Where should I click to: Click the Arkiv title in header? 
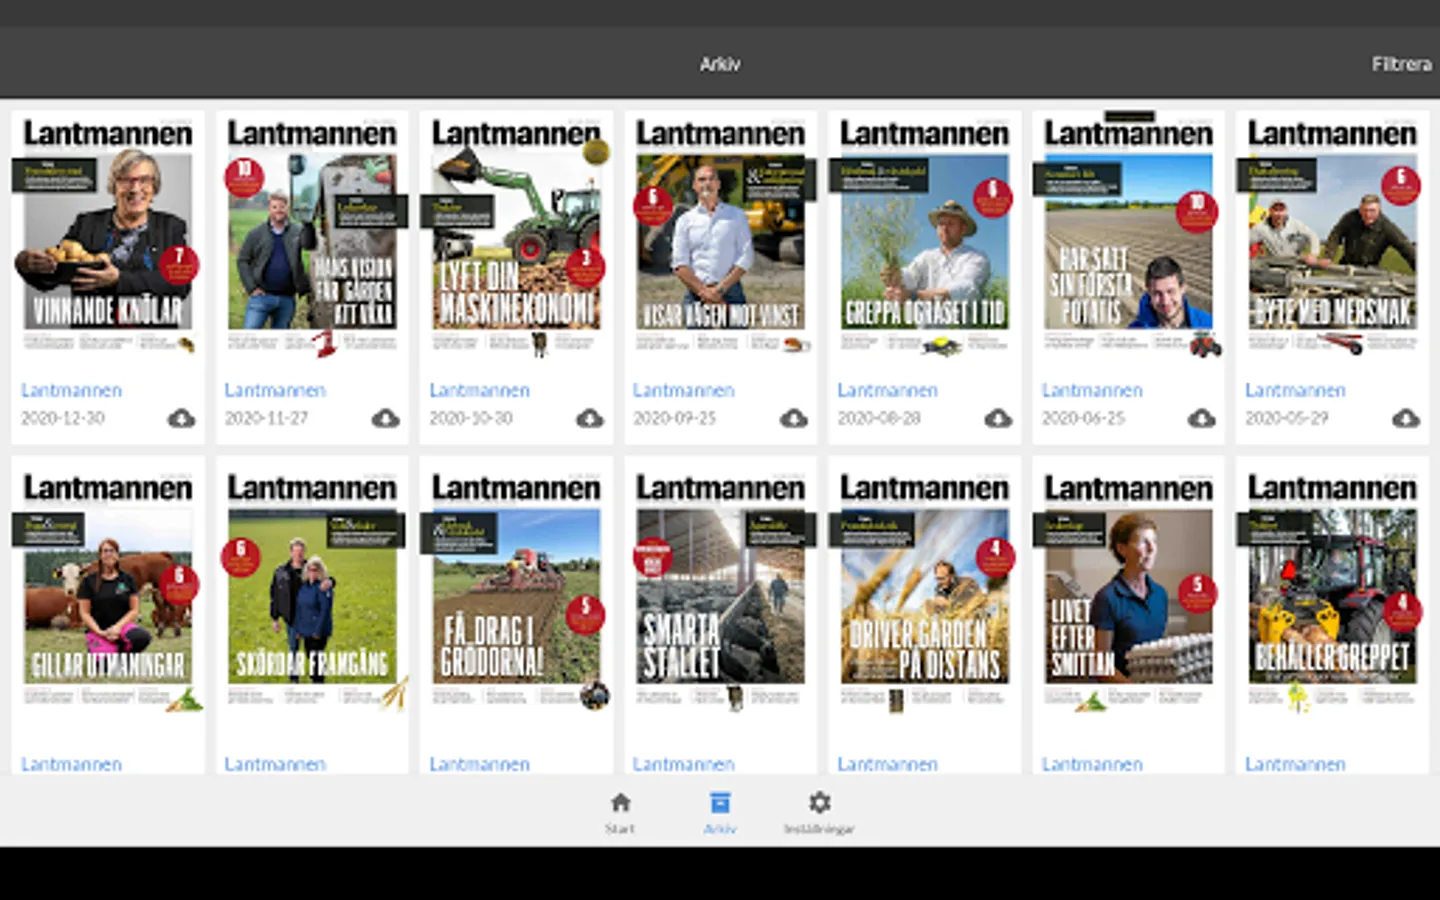(x=720, y=64)
